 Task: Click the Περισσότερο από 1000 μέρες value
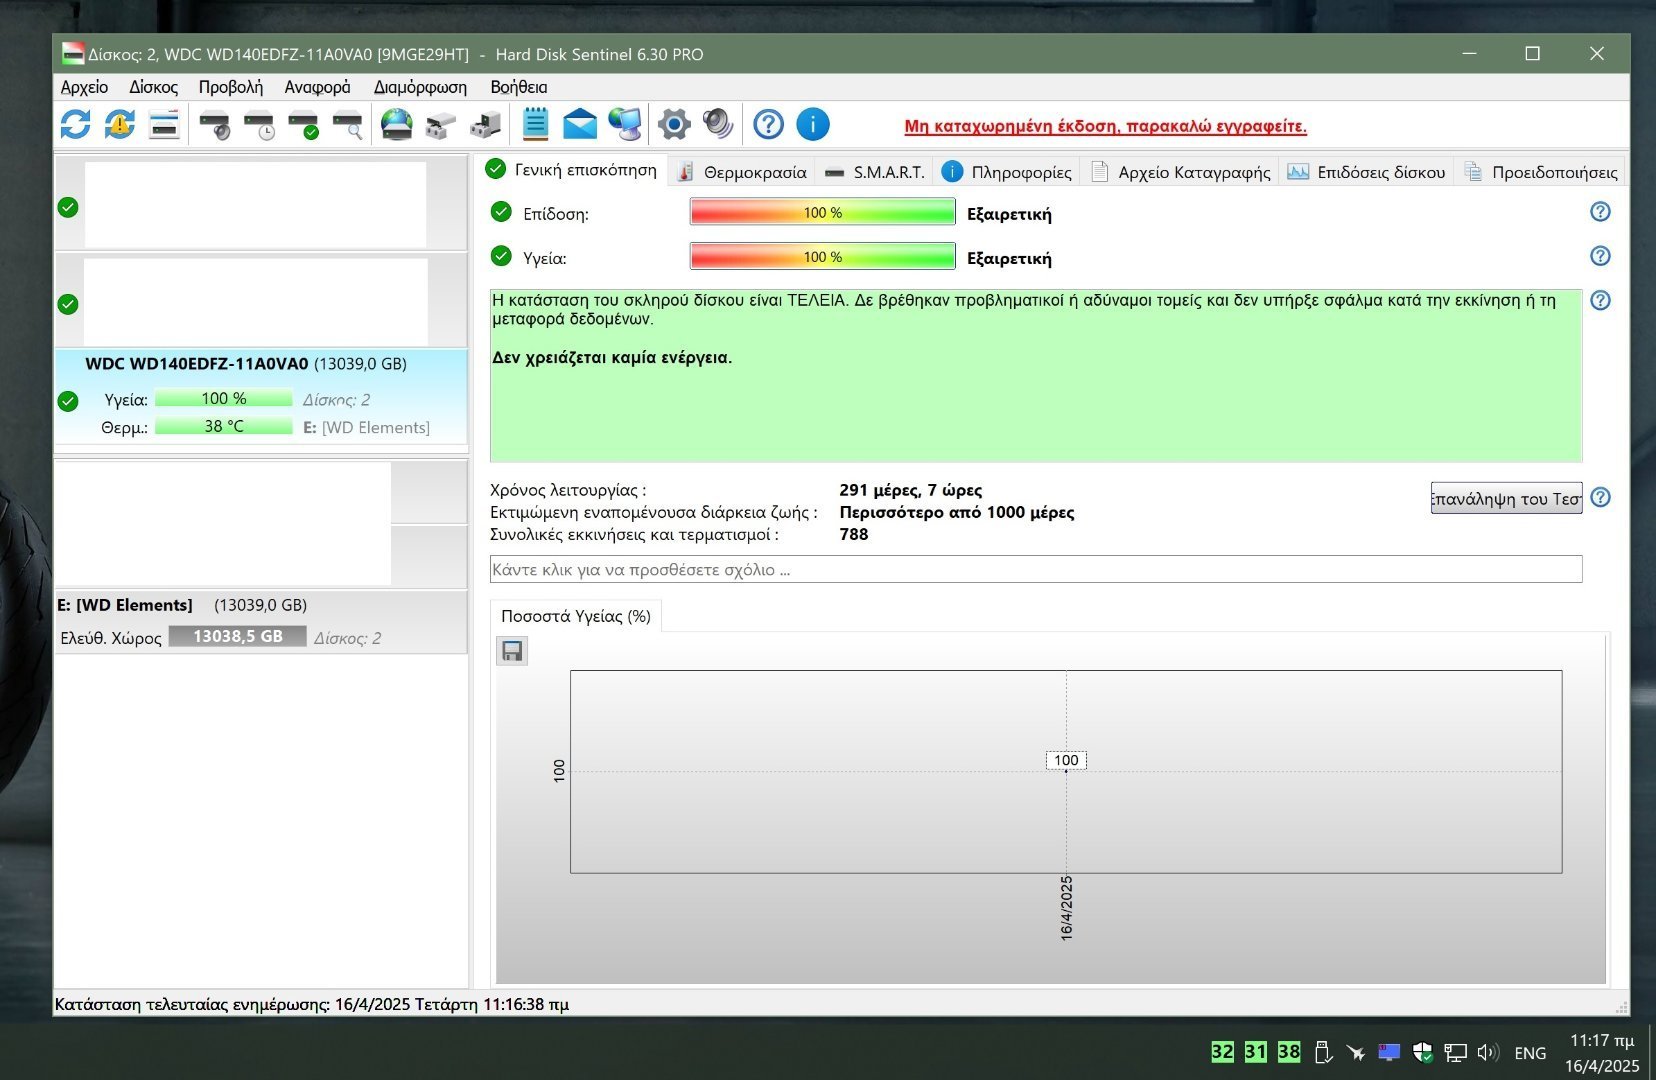point(957,512)
